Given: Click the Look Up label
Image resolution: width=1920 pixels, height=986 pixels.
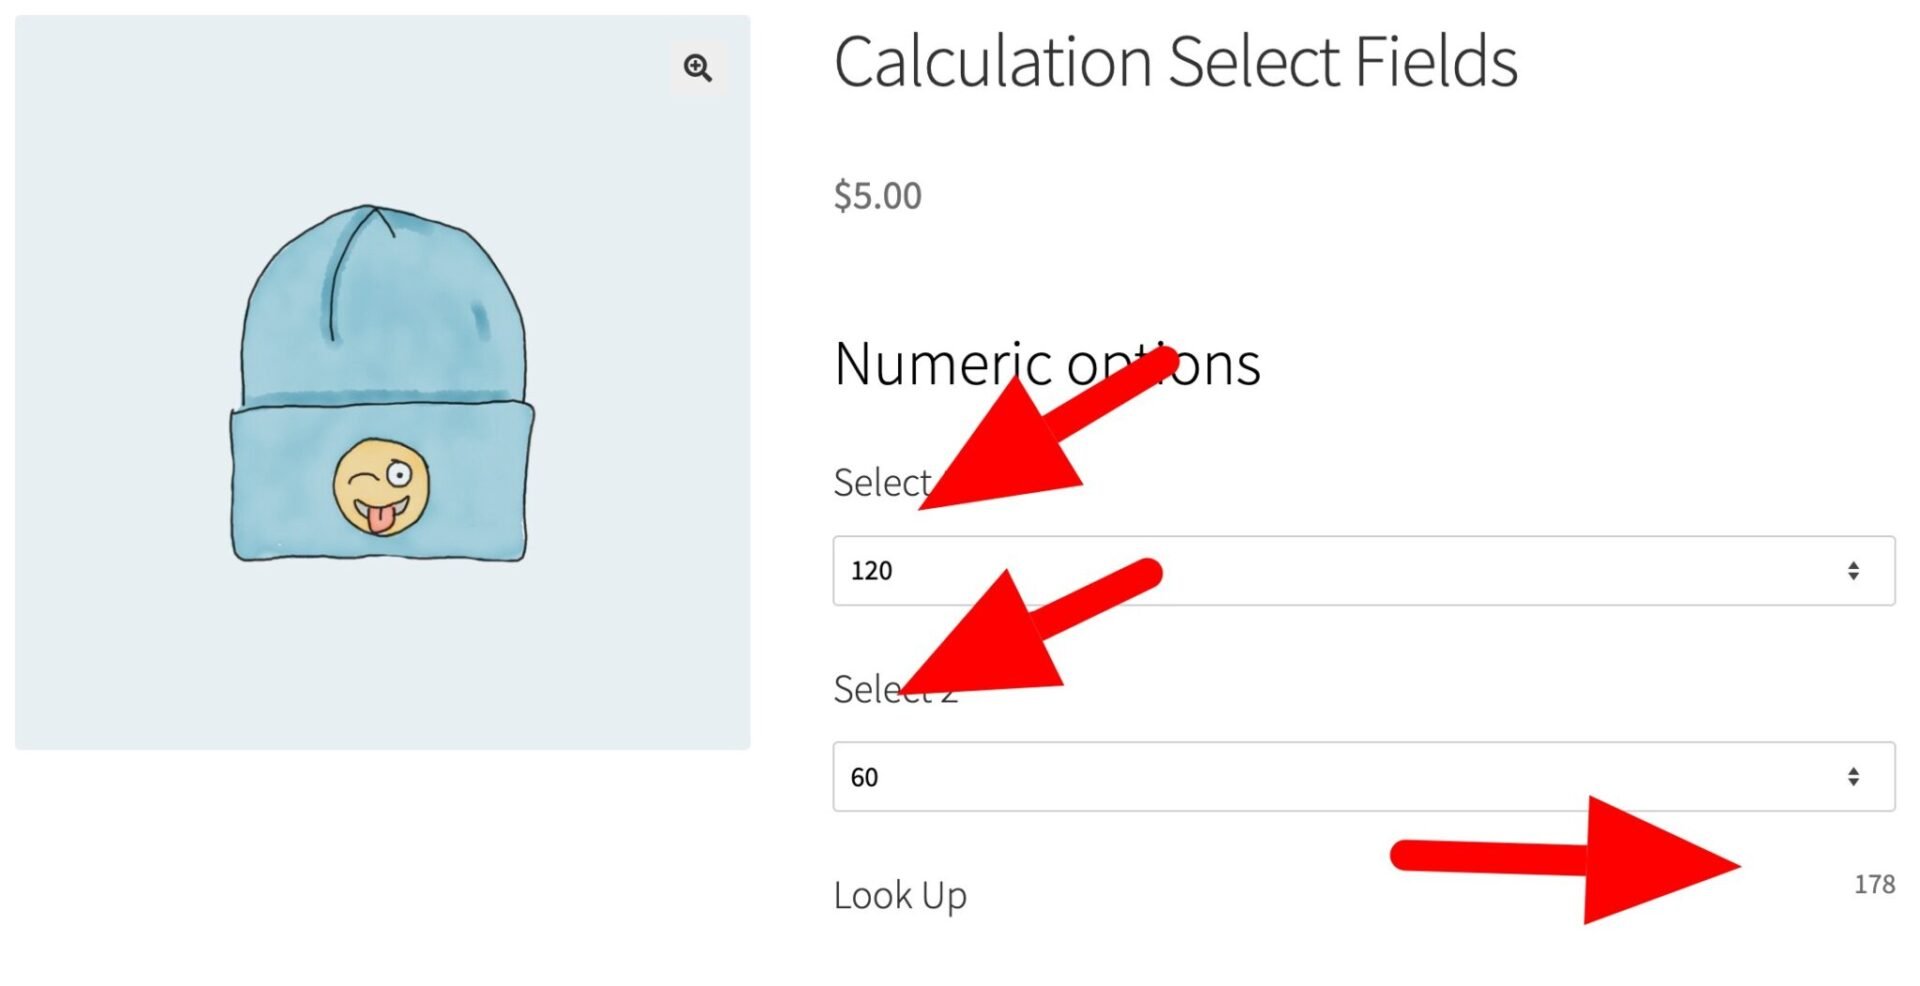Looking at the screenshot, I should coord(899,895).
